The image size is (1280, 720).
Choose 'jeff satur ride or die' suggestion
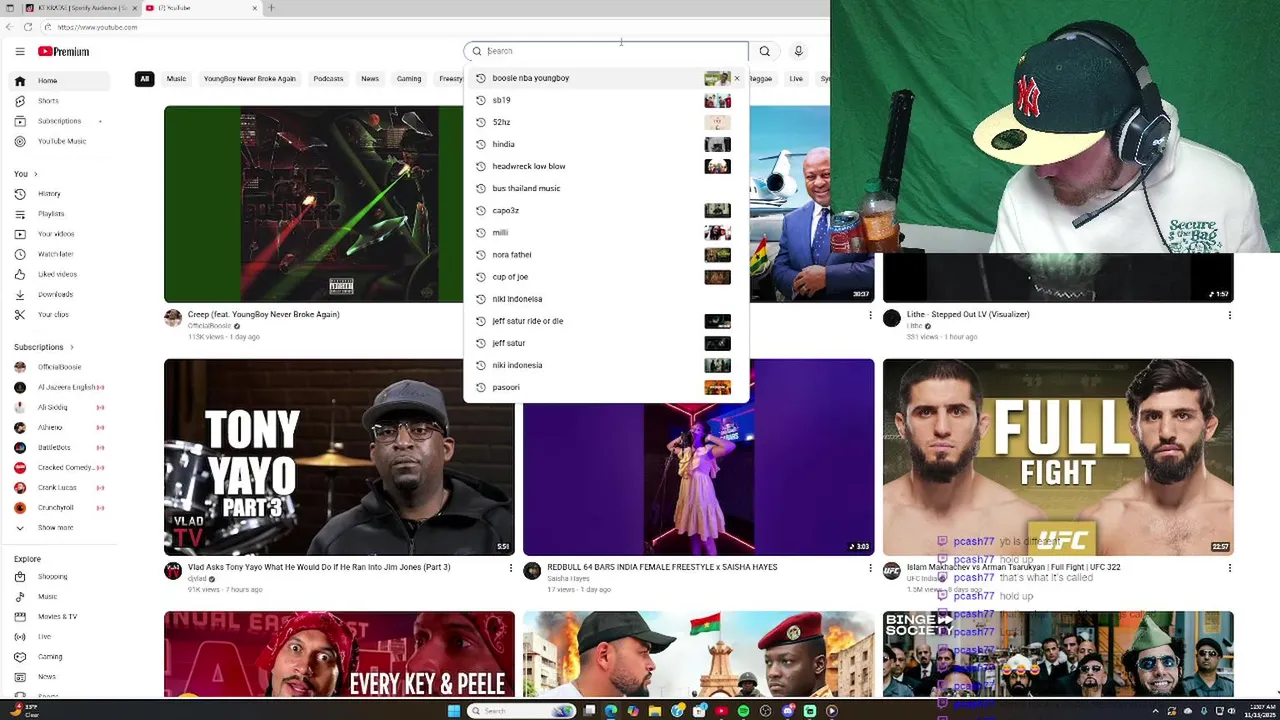605,321
